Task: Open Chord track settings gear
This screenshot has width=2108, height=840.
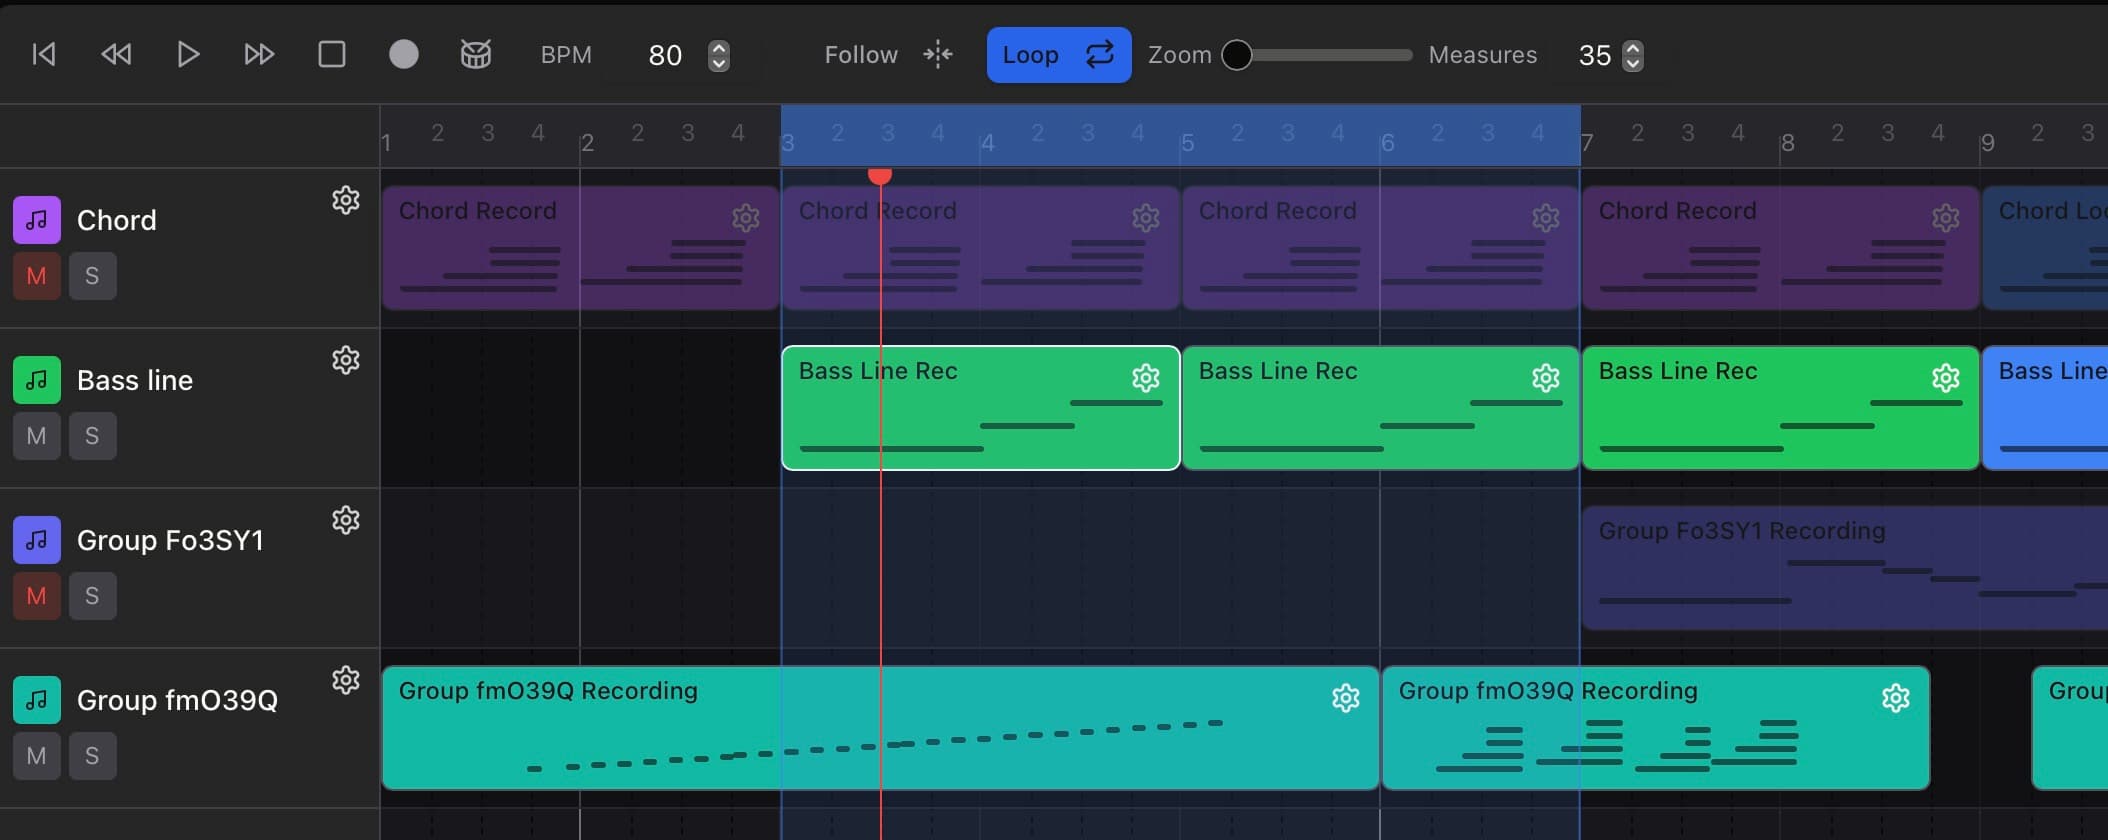Action: click(x=346, y=200)
